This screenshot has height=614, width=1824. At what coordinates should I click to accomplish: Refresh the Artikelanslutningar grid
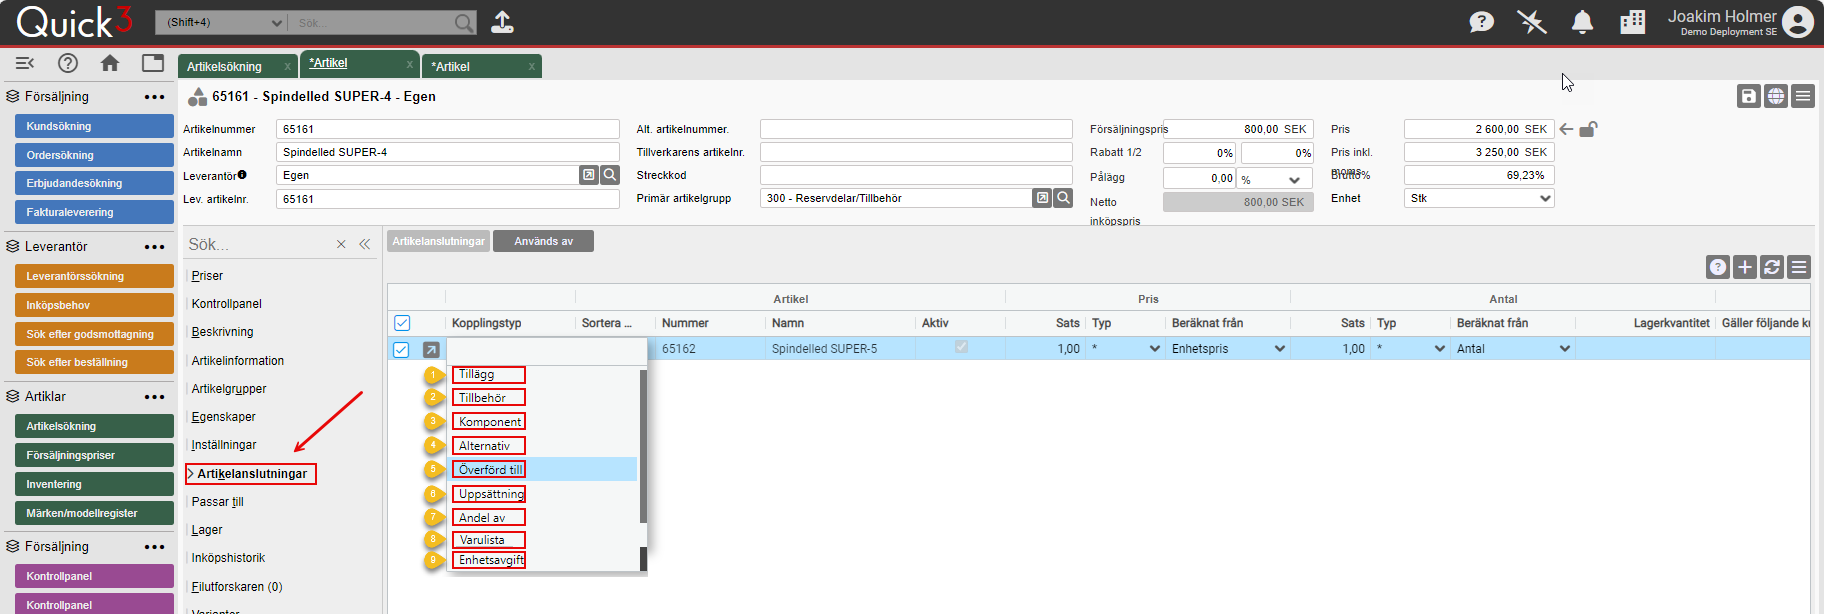click(x=1772, y=267)
